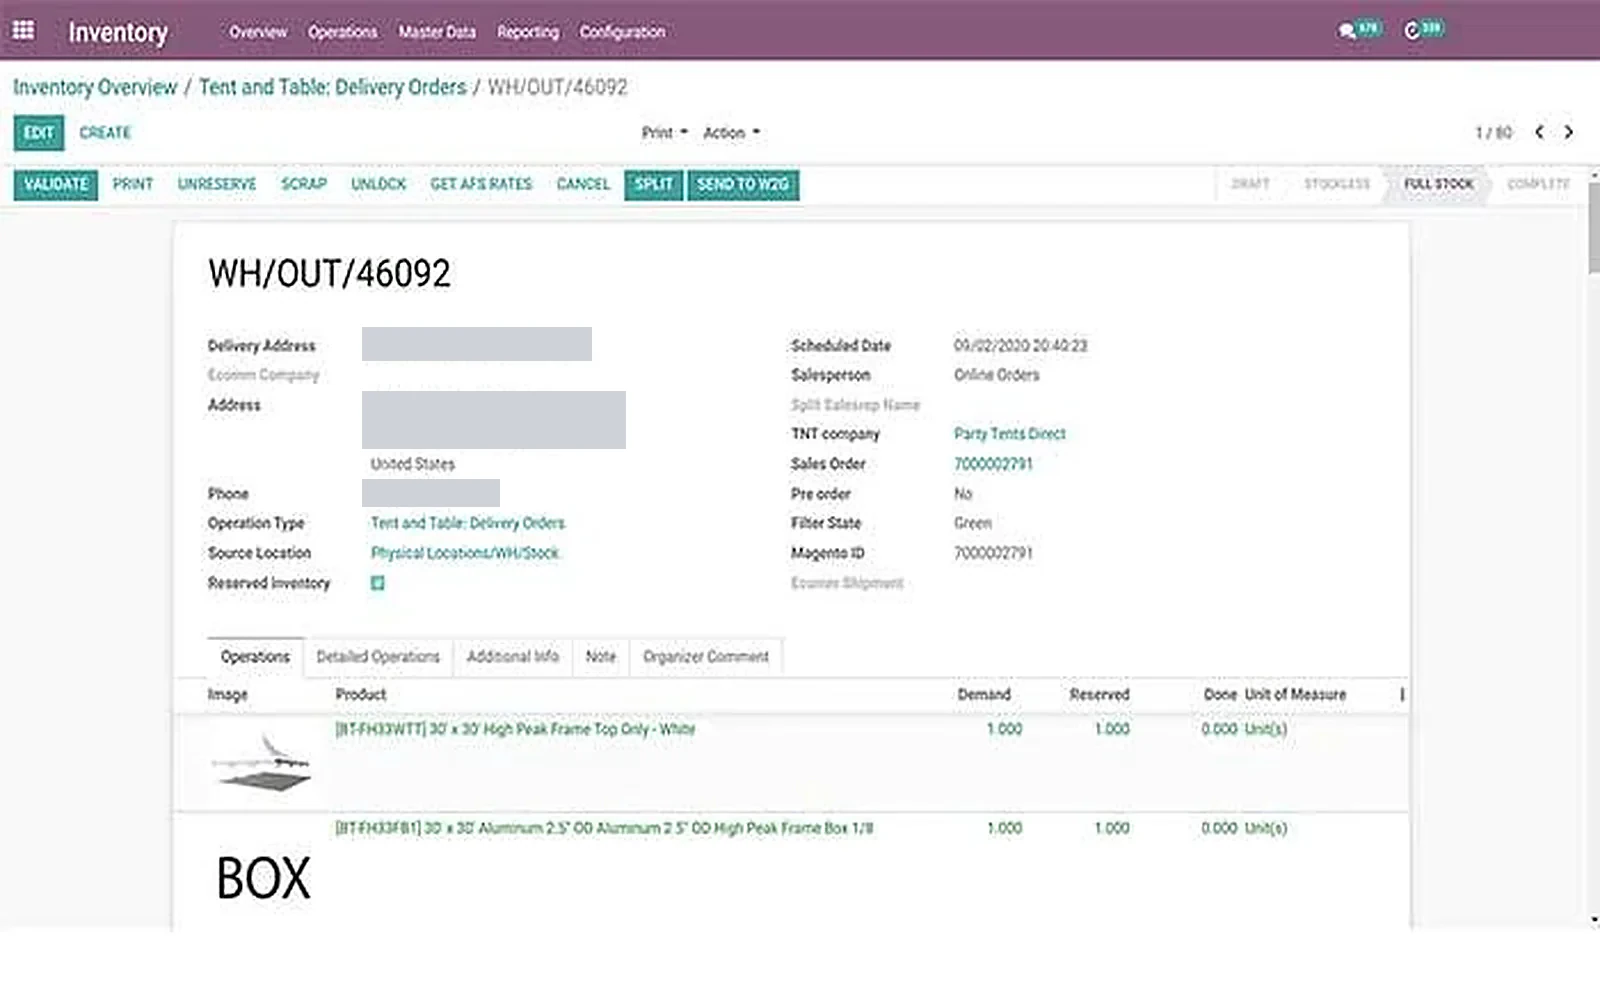Screen dimensions: 1600x994
Task: Switch to the Detailed Operations tab
Action: tap(378, 657)
